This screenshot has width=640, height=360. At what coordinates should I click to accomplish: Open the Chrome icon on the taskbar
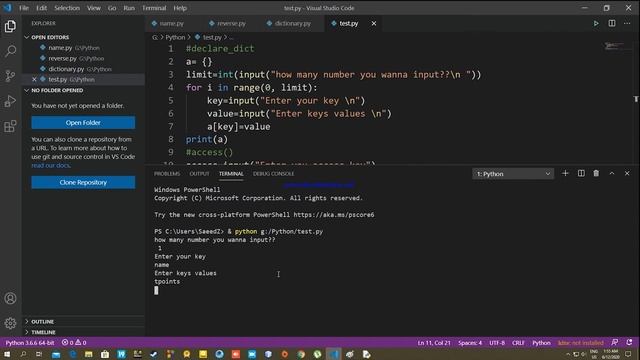point(301,354)
